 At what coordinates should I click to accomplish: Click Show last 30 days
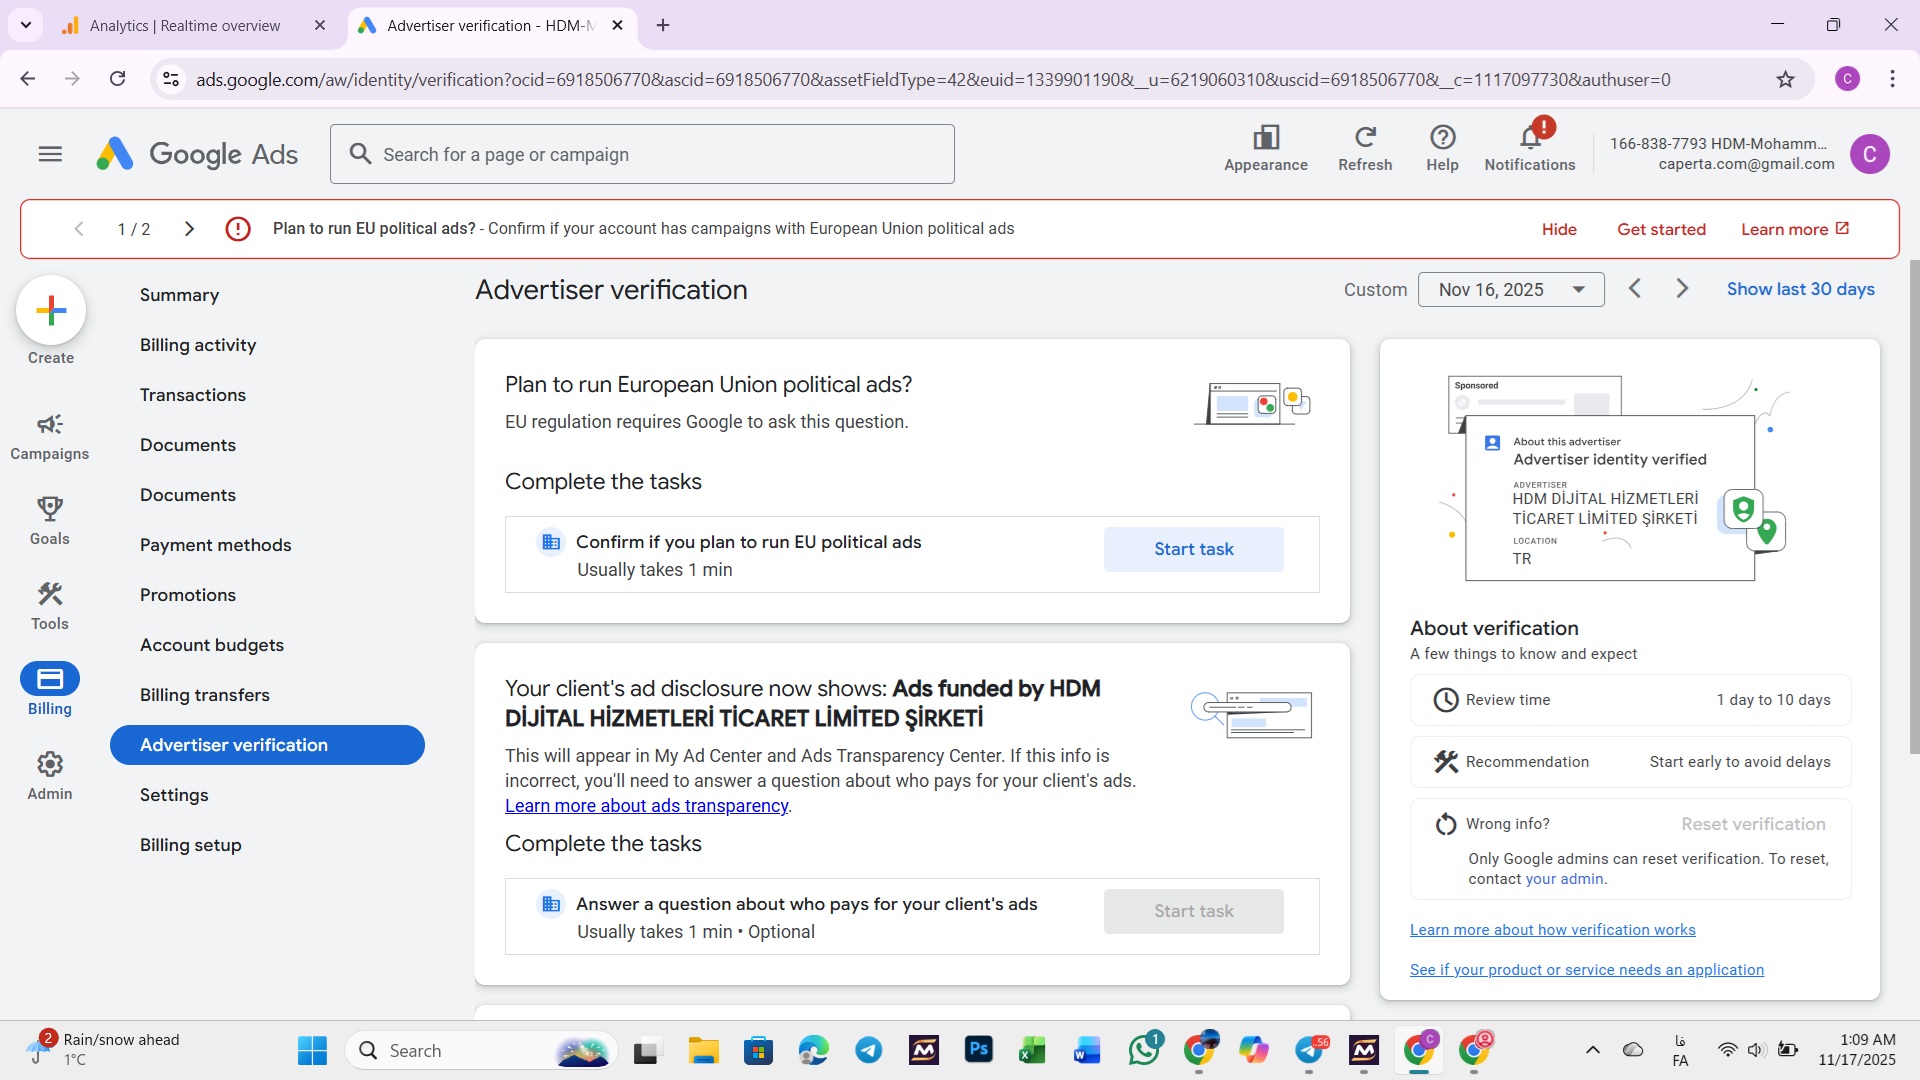click(1800, 289)
